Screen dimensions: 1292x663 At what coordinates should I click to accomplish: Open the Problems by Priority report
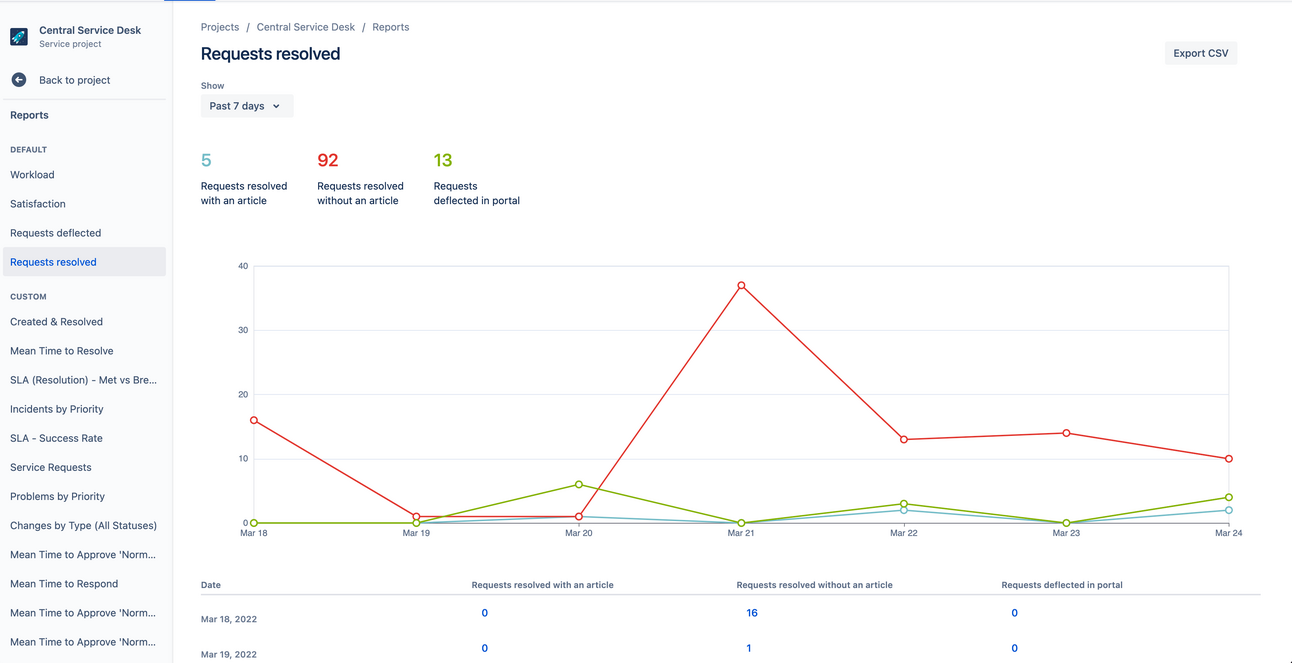(57, 496)
